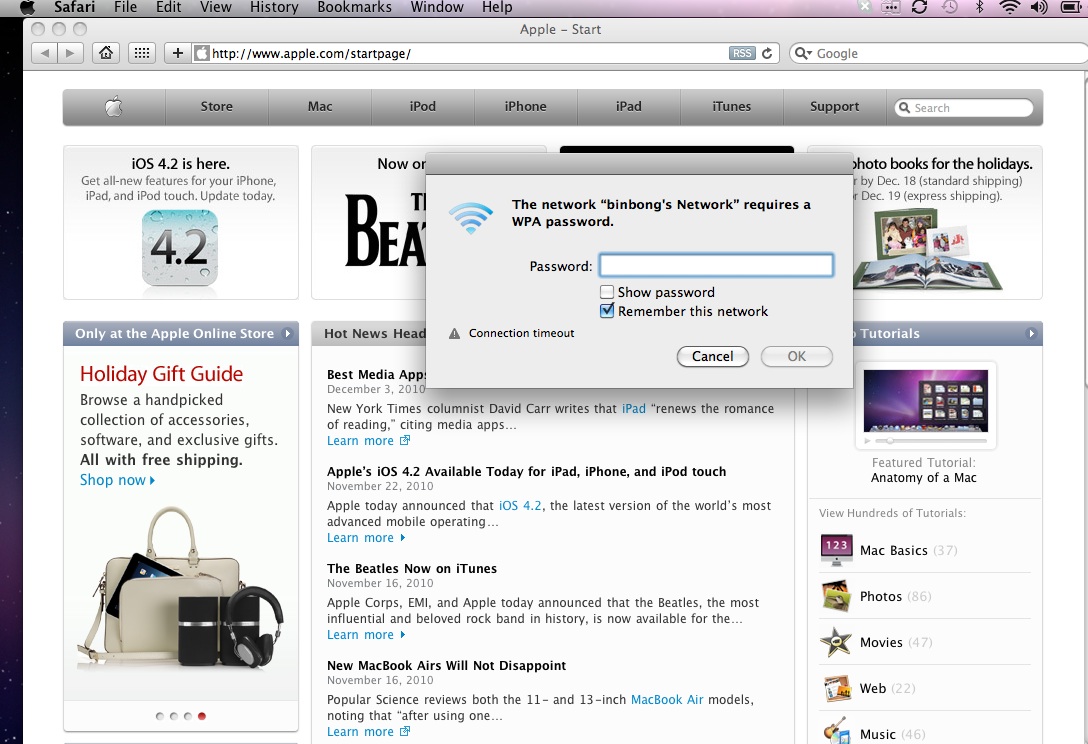Open the Safari menu
The image size is (1088, 744).
(x=74, y=8)
